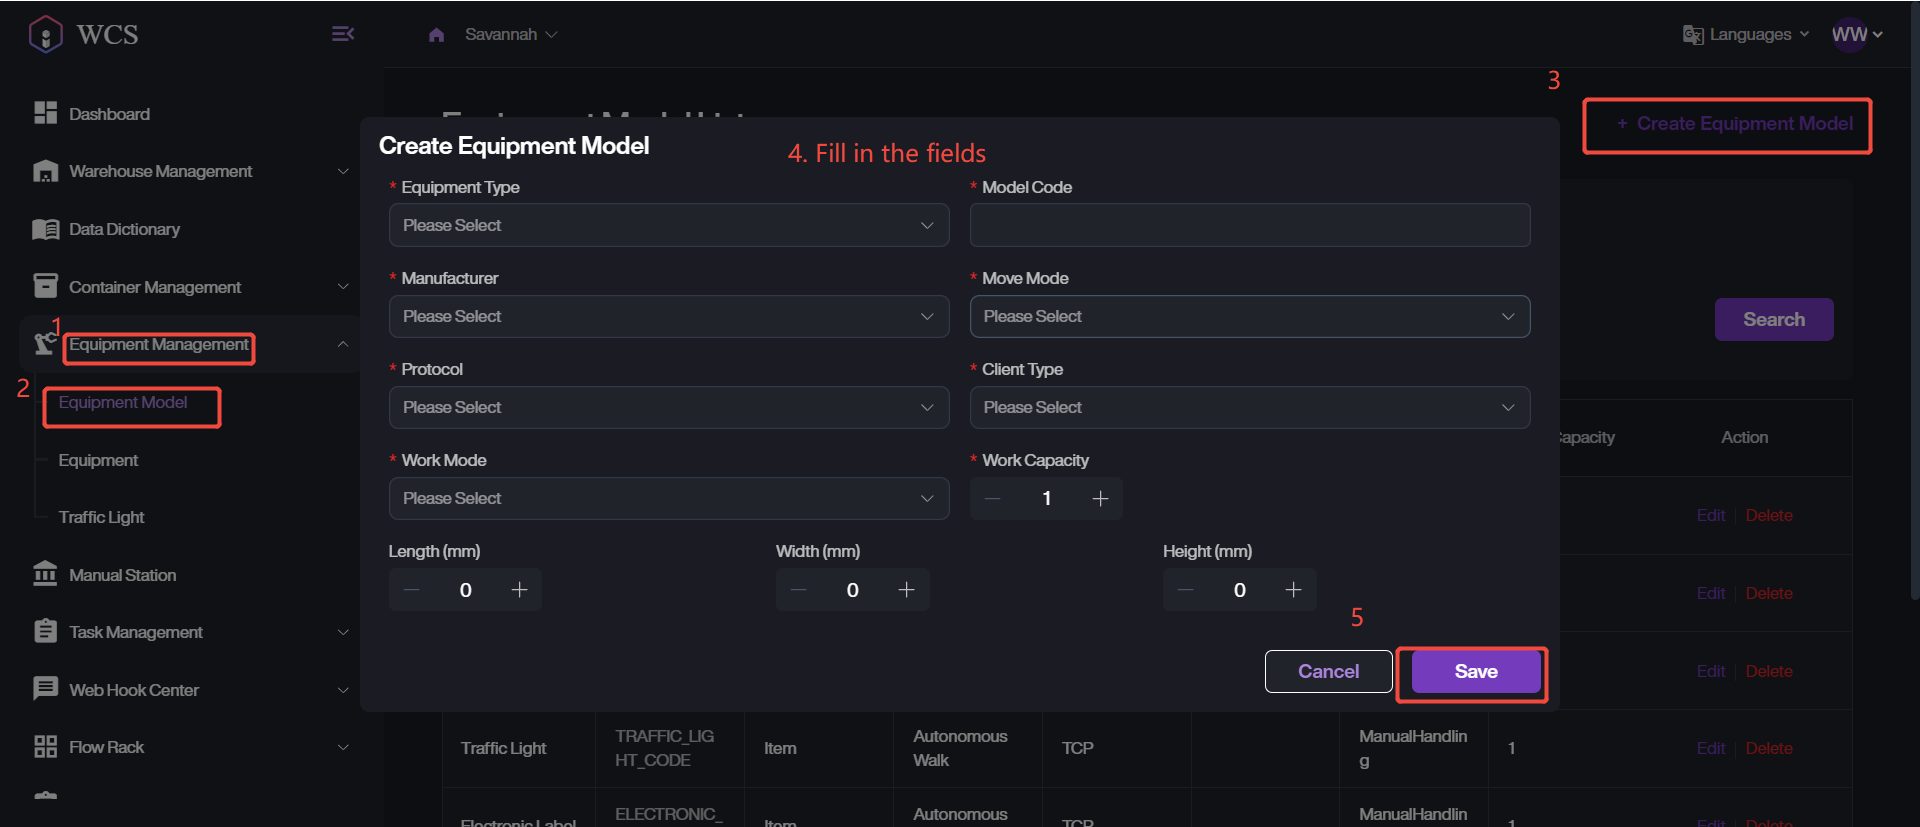Increase Length (mm) with plus button
Viewport: 1920px width, 827px height.
(x=519, y=590)
